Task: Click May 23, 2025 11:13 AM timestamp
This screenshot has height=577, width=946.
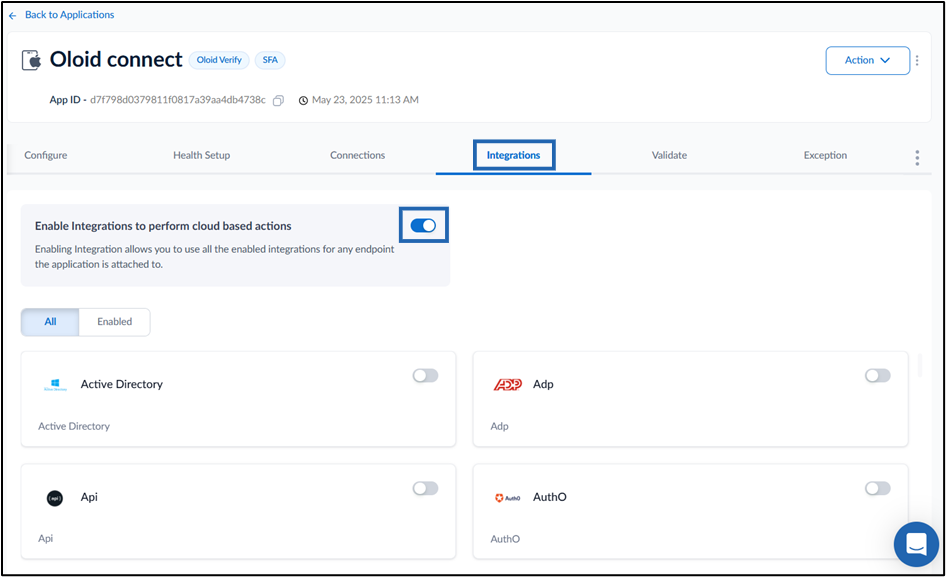Action: point(365,100)
